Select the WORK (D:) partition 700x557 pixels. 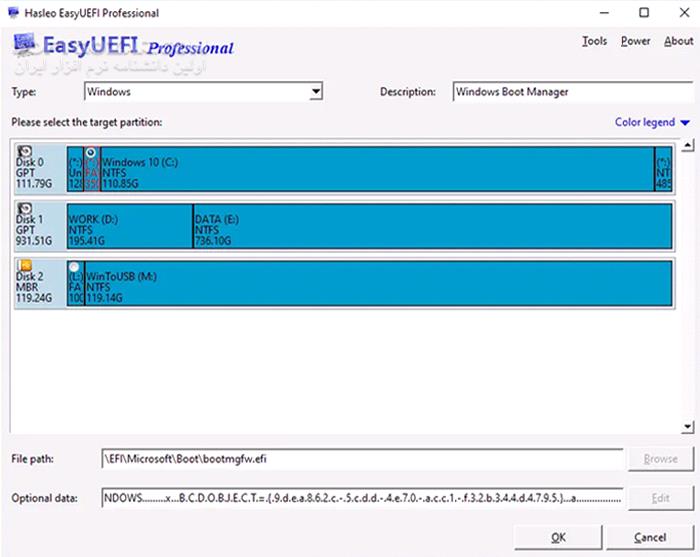130,226
